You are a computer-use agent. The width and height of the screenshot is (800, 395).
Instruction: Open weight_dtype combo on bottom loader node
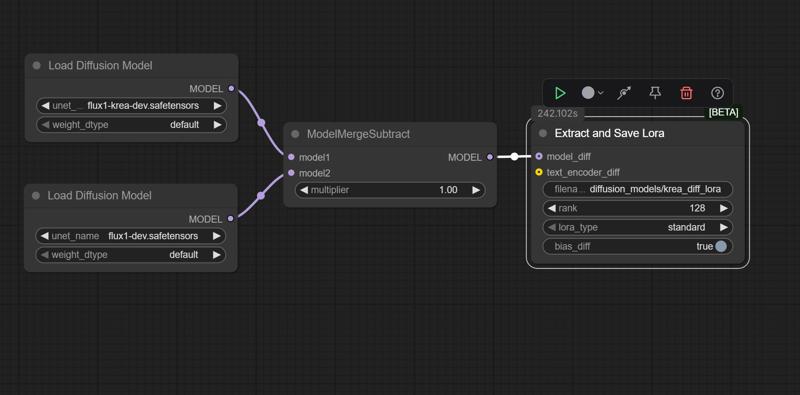[x=131, y=255]
